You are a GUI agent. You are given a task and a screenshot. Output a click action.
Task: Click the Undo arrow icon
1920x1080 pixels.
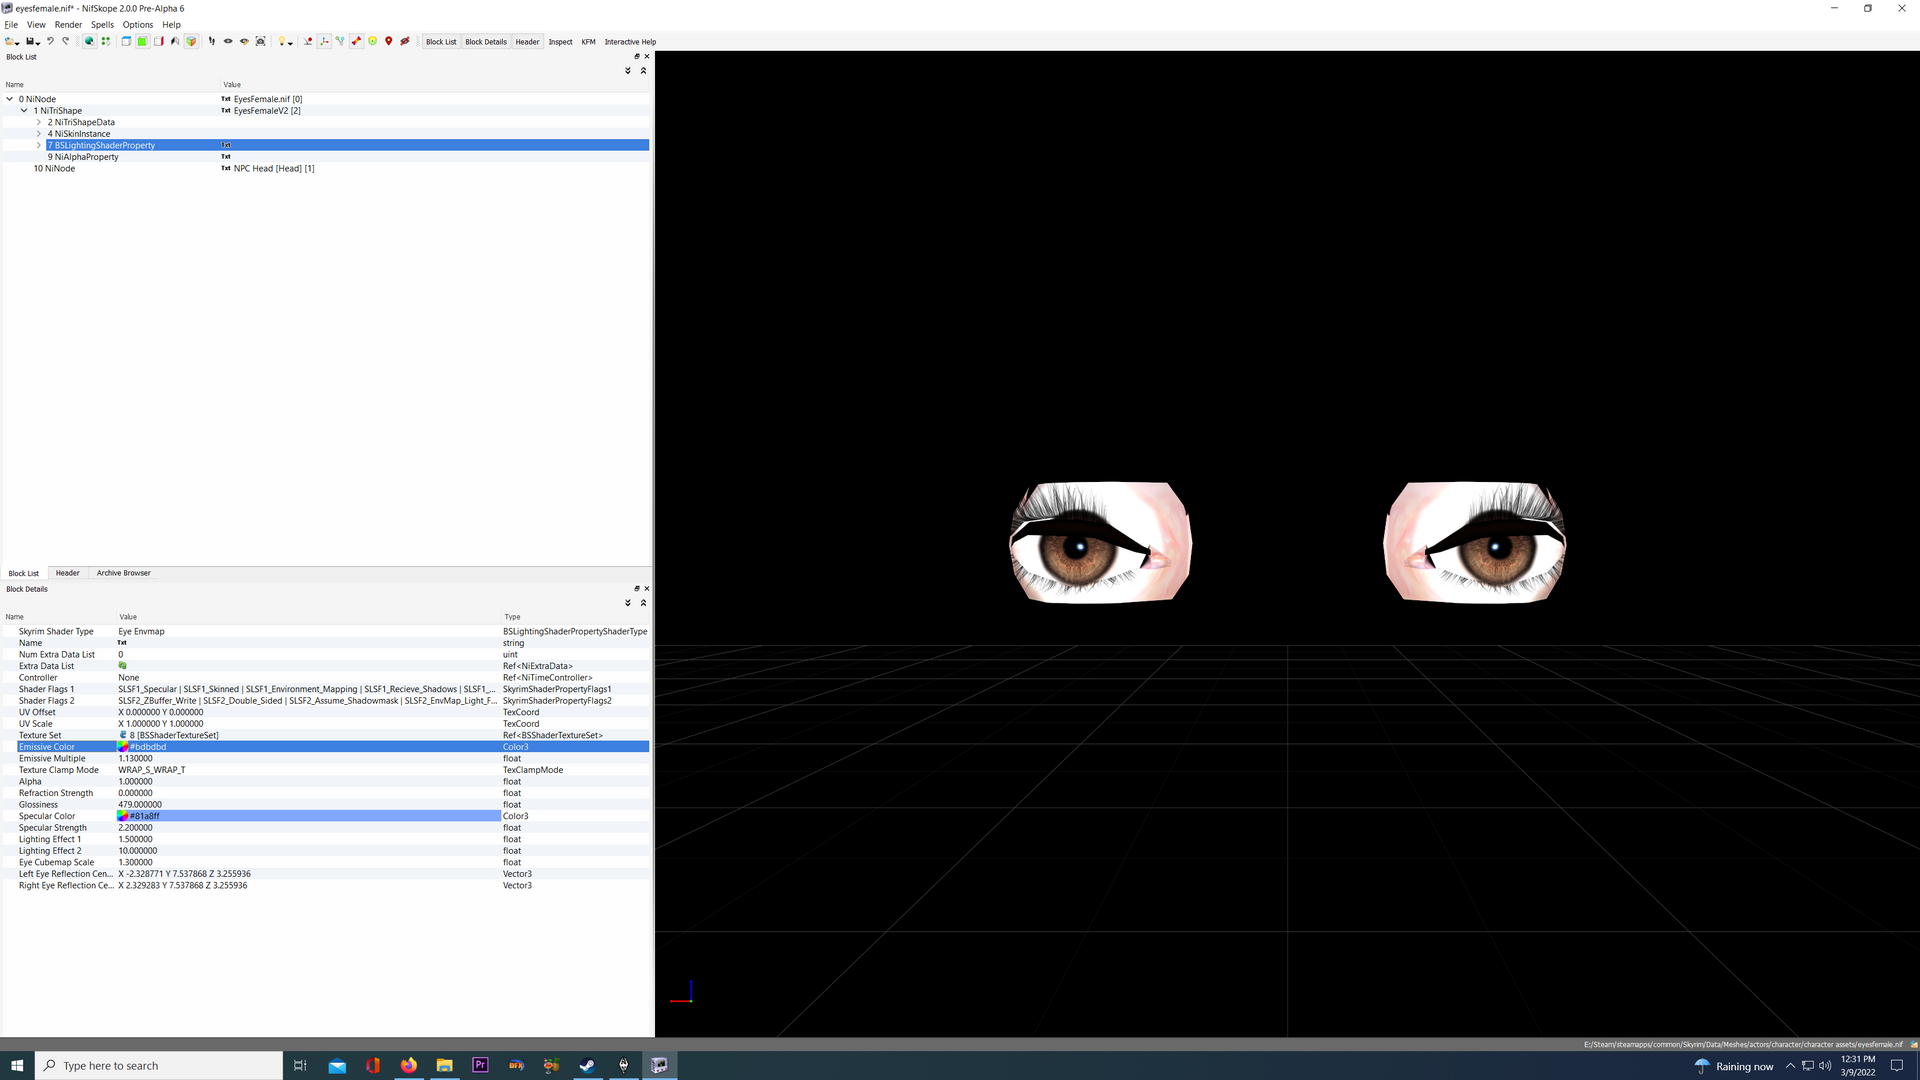tap(50, 41)
